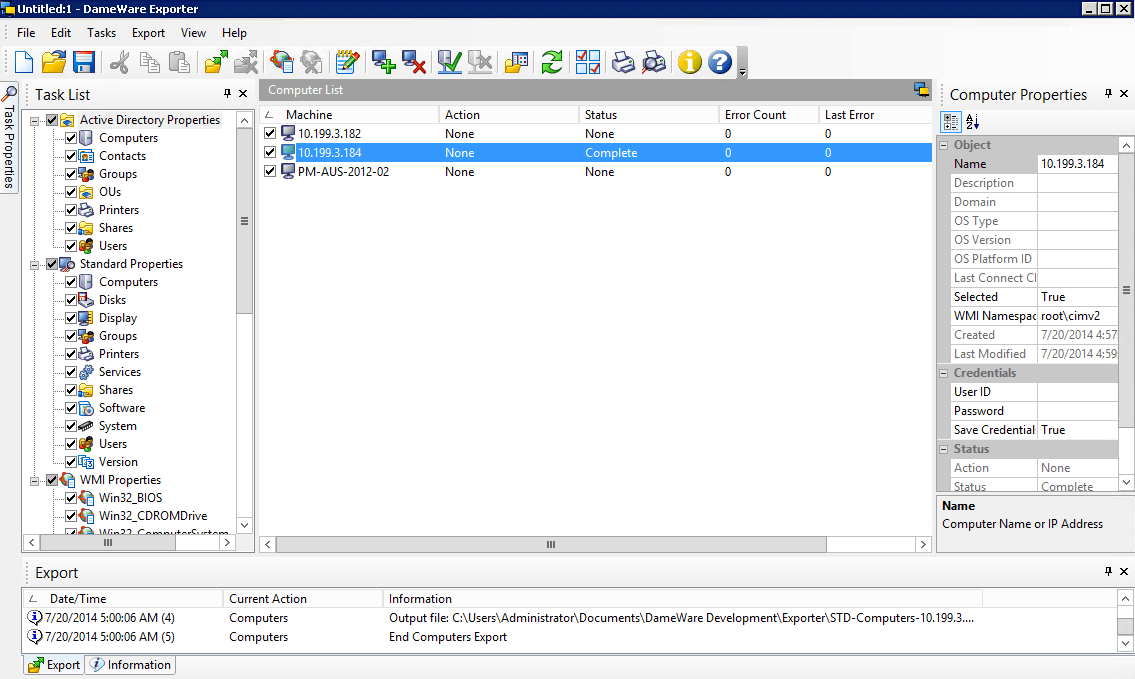Open the File menu
Screen dimensions: 1135x679
(x=26, y=33)
